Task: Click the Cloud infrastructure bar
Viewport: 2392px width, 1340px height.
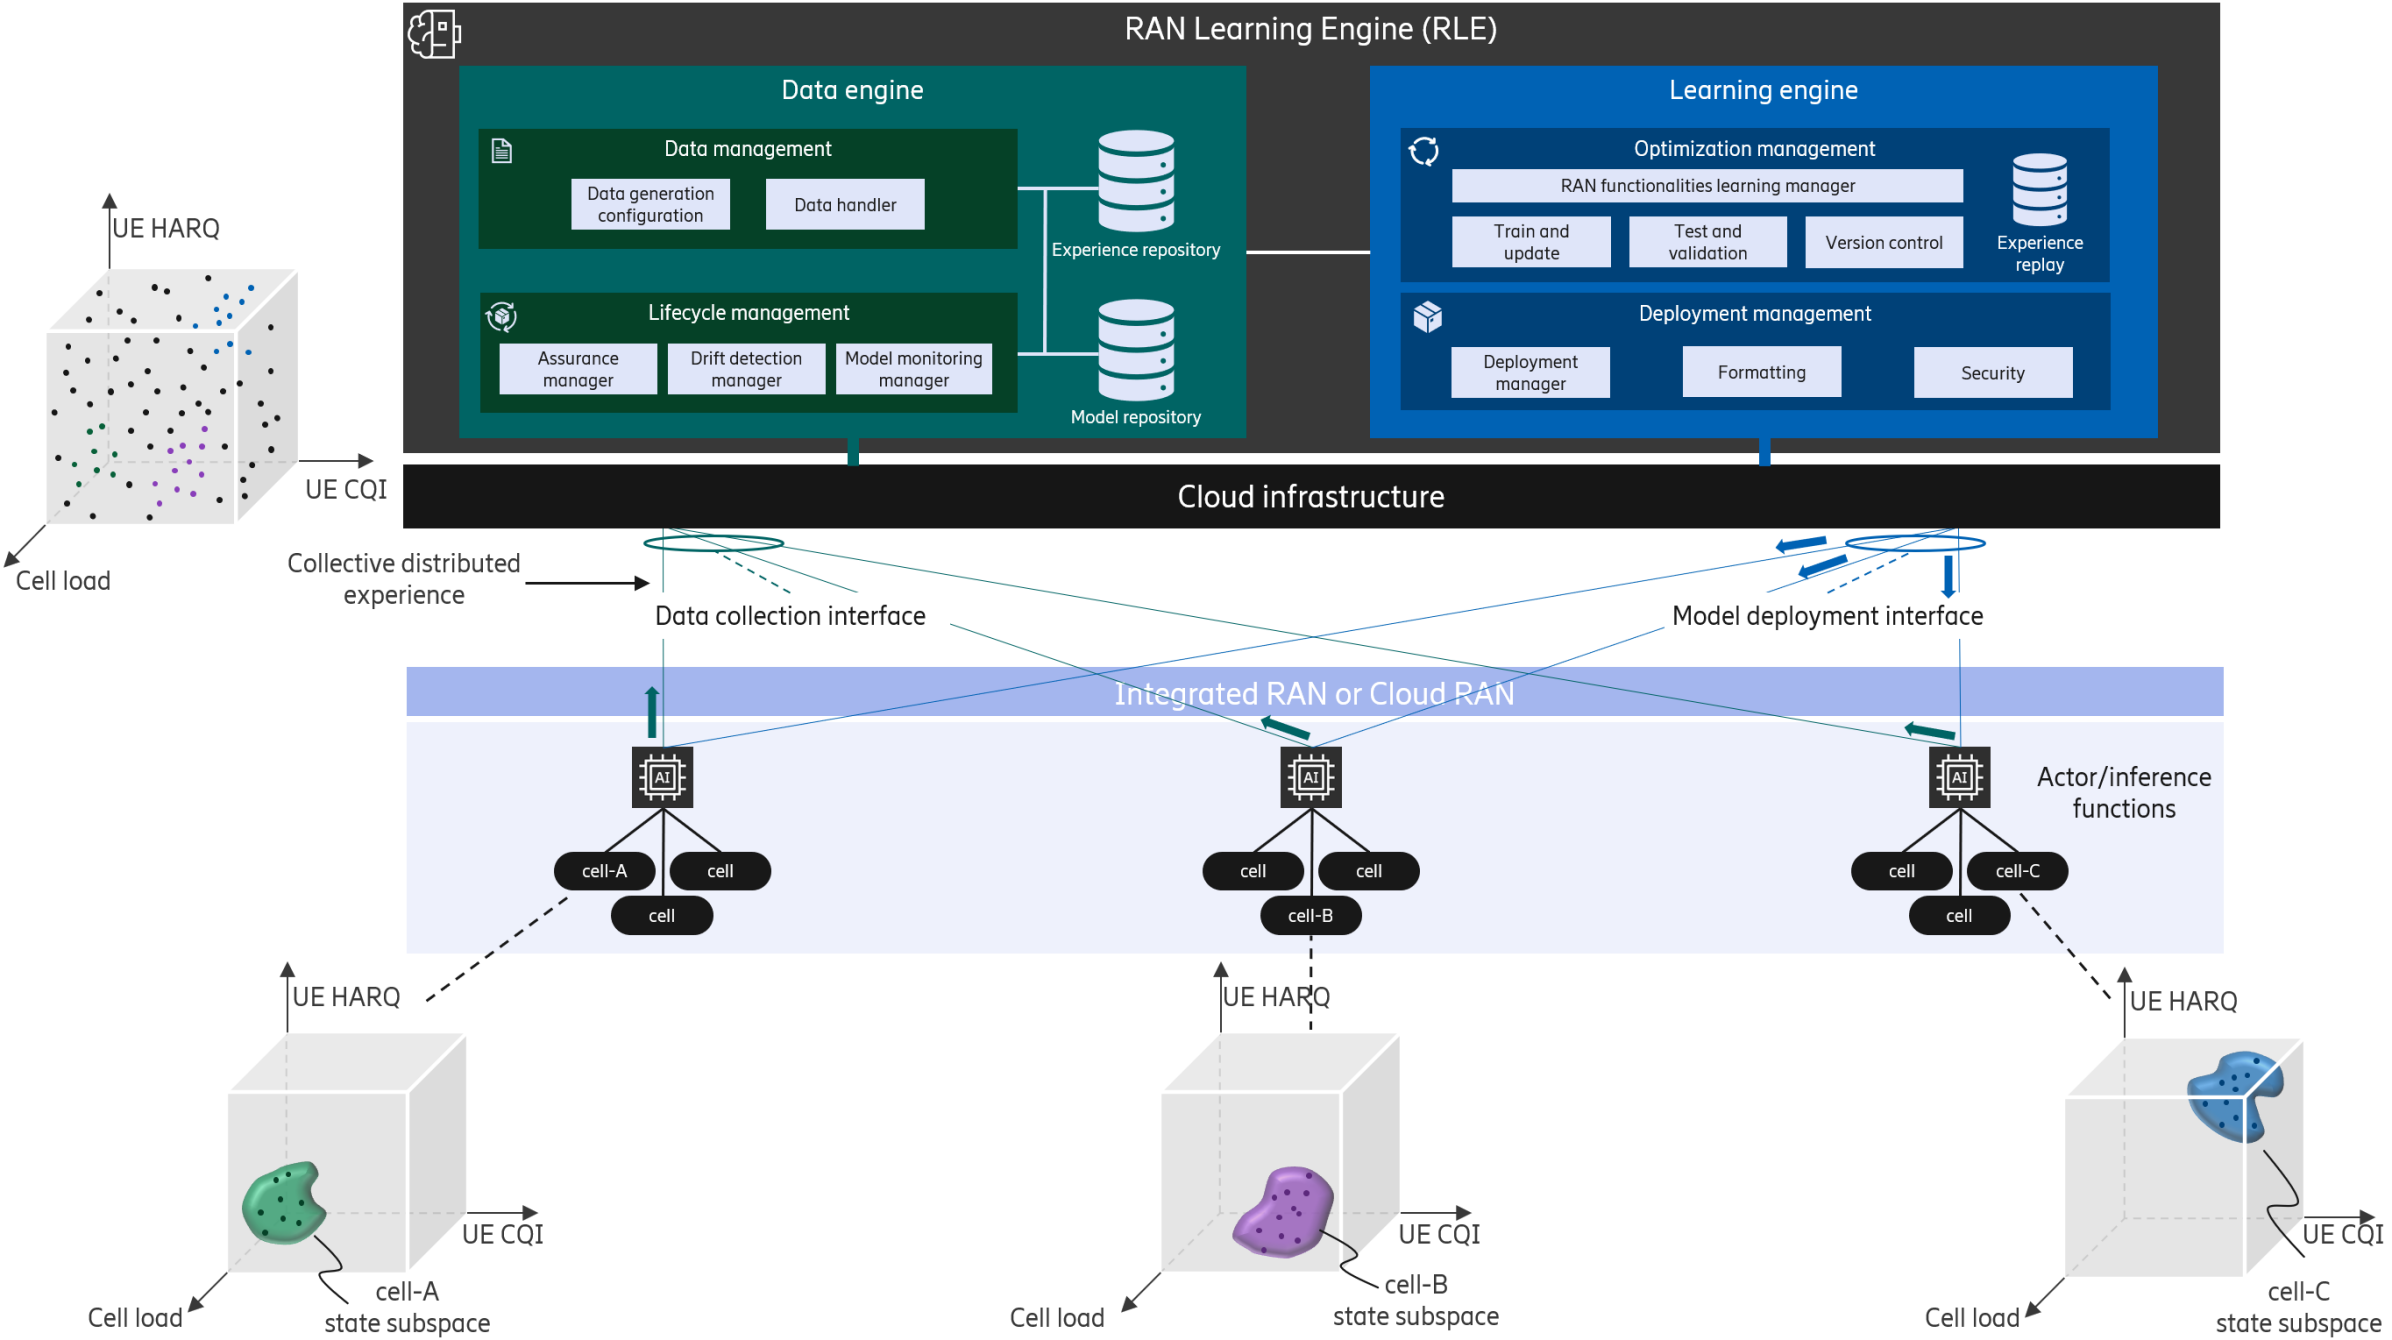Action: pyautogui.click(x=1310, y=497)
